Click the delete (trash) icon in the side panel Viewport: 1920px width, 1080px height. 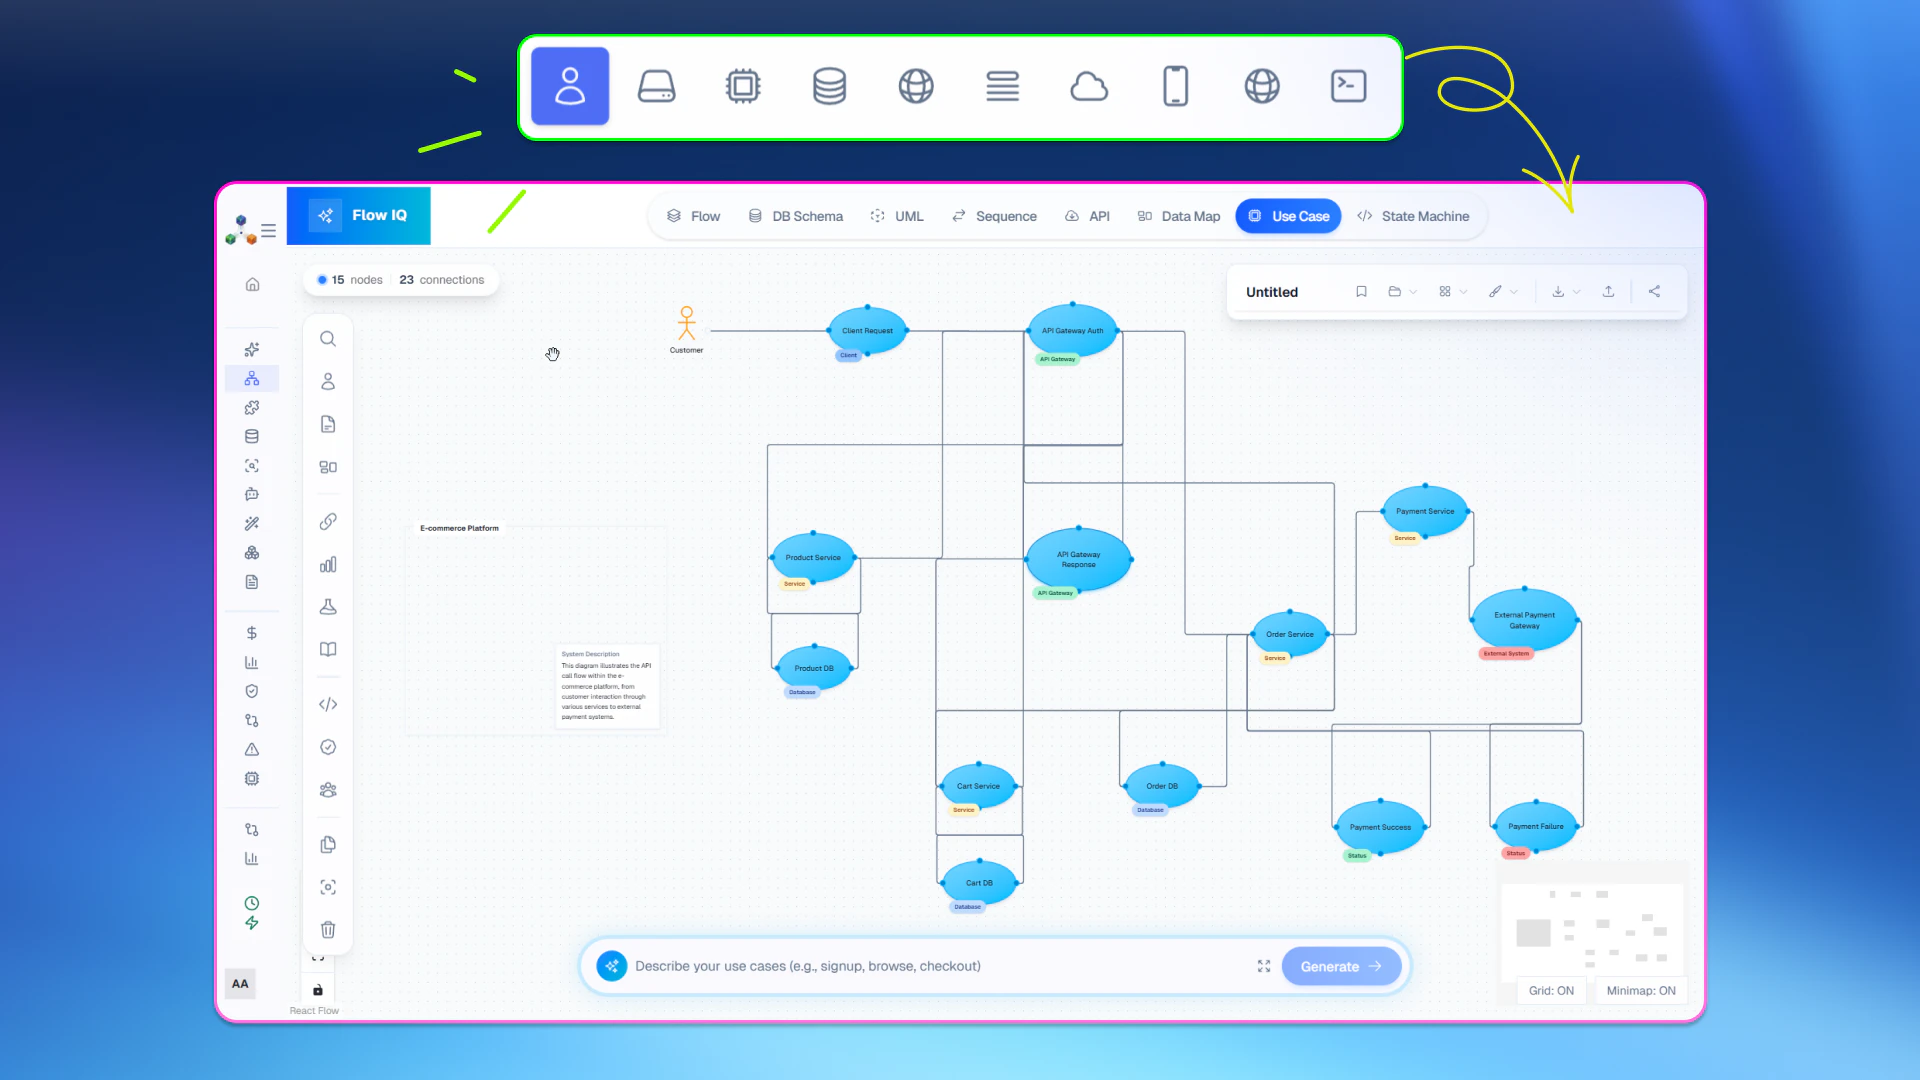(327, 929)
